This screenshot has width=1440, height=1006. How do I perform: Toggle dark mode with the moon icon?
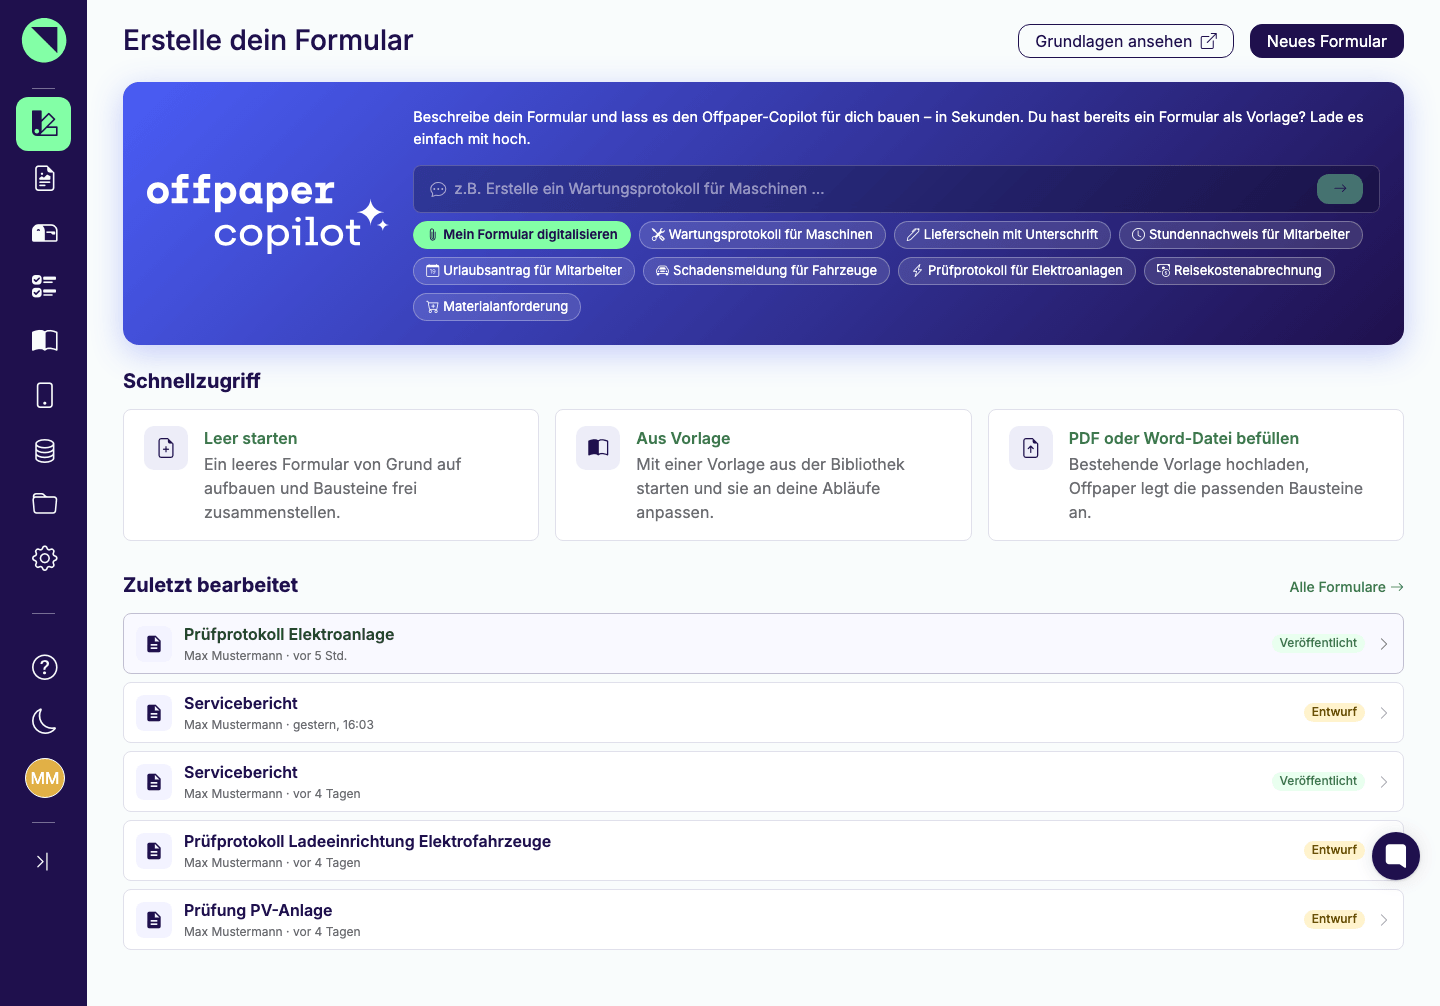click(44, 721)
